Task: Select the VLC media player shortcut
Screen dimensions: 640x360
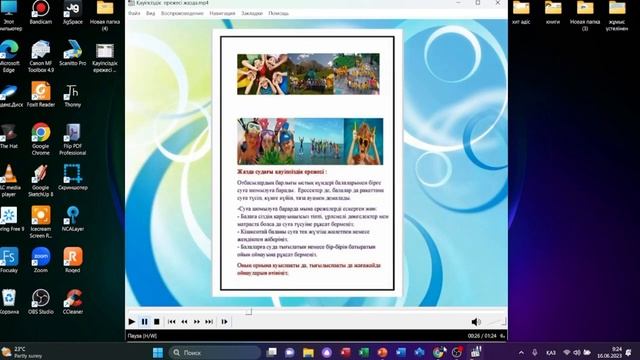Action: tap(9, 181)
